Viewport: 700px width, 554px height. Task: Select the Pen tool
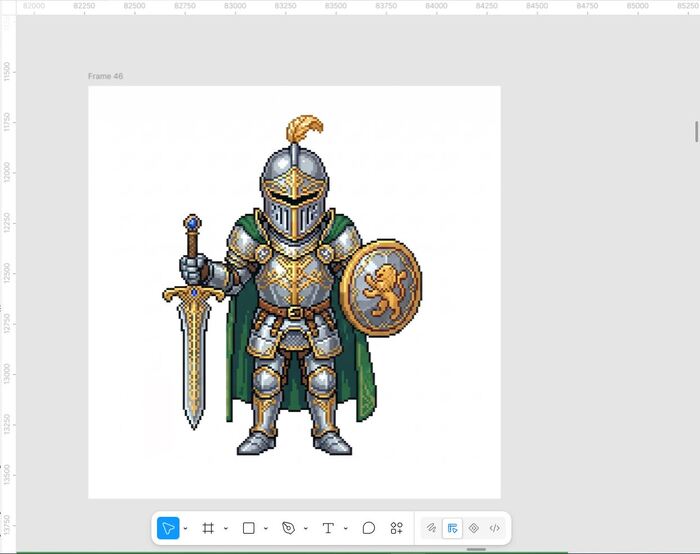pos(288,528)
